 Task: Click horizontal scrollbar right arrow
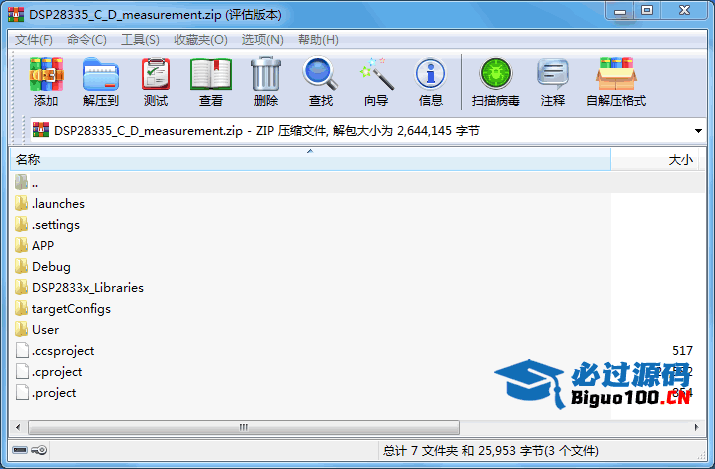(696, 428)
